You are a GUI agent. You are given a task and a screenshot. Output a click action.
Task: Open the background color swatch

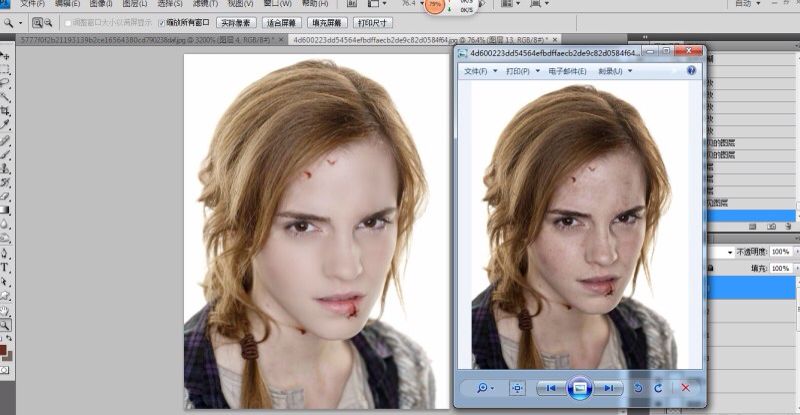pyautogui.click(x=9, y=356)
